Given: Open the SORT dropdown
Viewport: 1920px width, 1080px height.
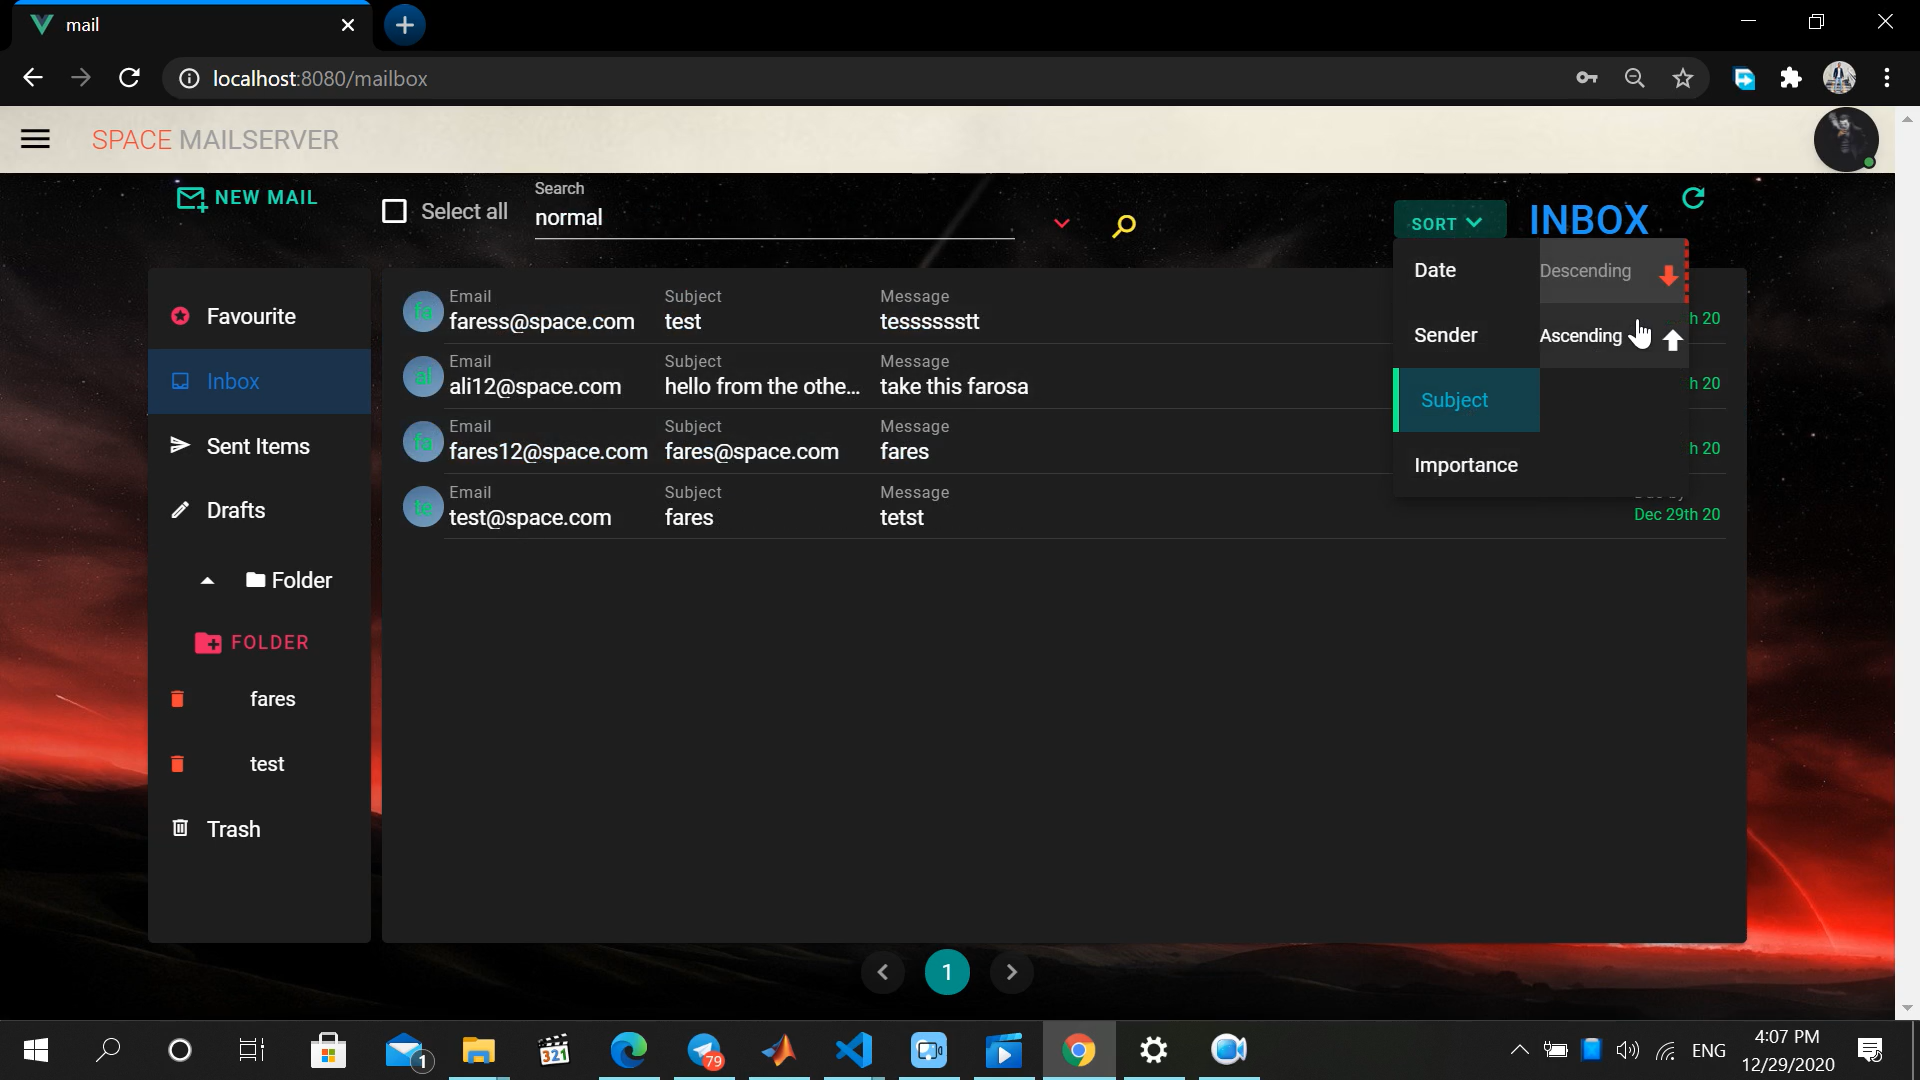Looking at the screenshot, I should pos(1447,223).
